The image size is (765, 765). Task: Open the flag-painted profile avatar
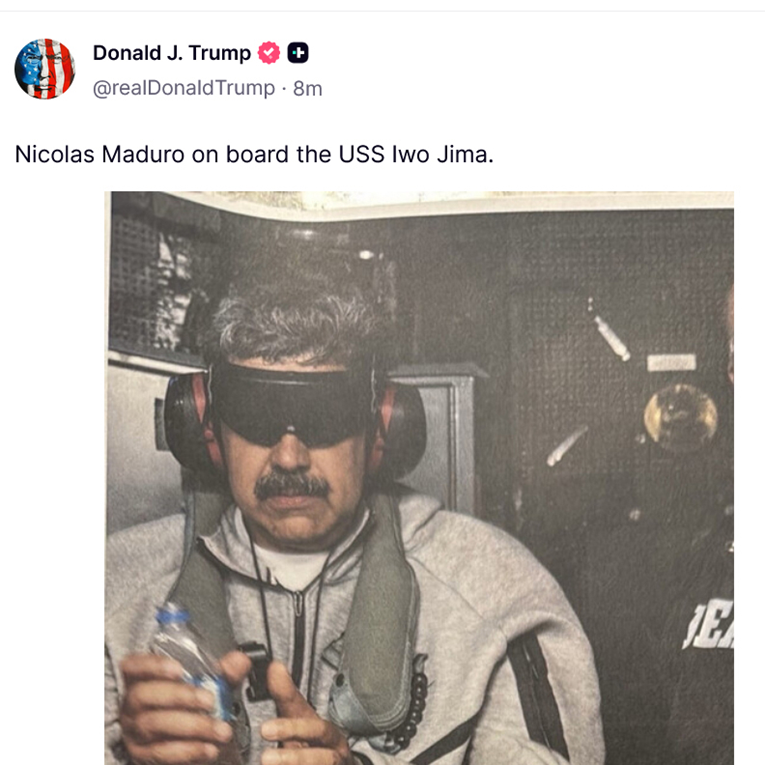(45, 69)
